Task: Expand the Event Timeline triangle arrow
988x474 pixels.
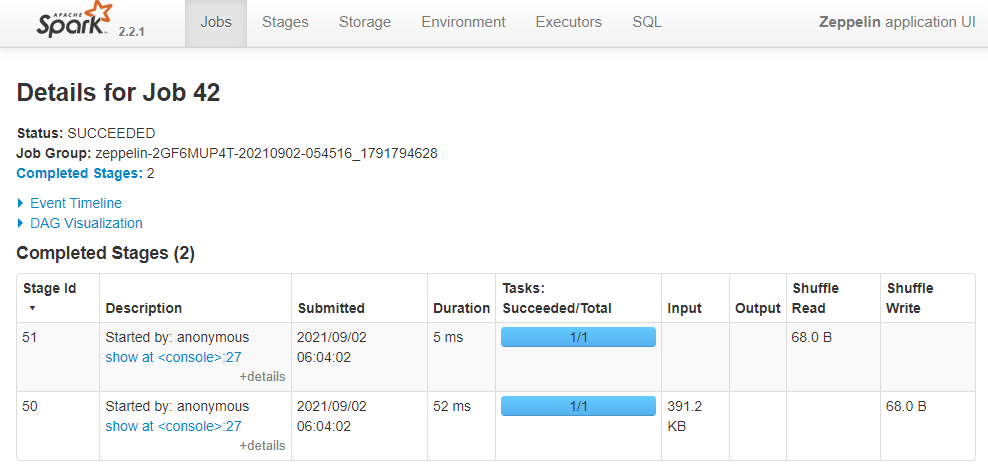Action: tap(21, 203)
